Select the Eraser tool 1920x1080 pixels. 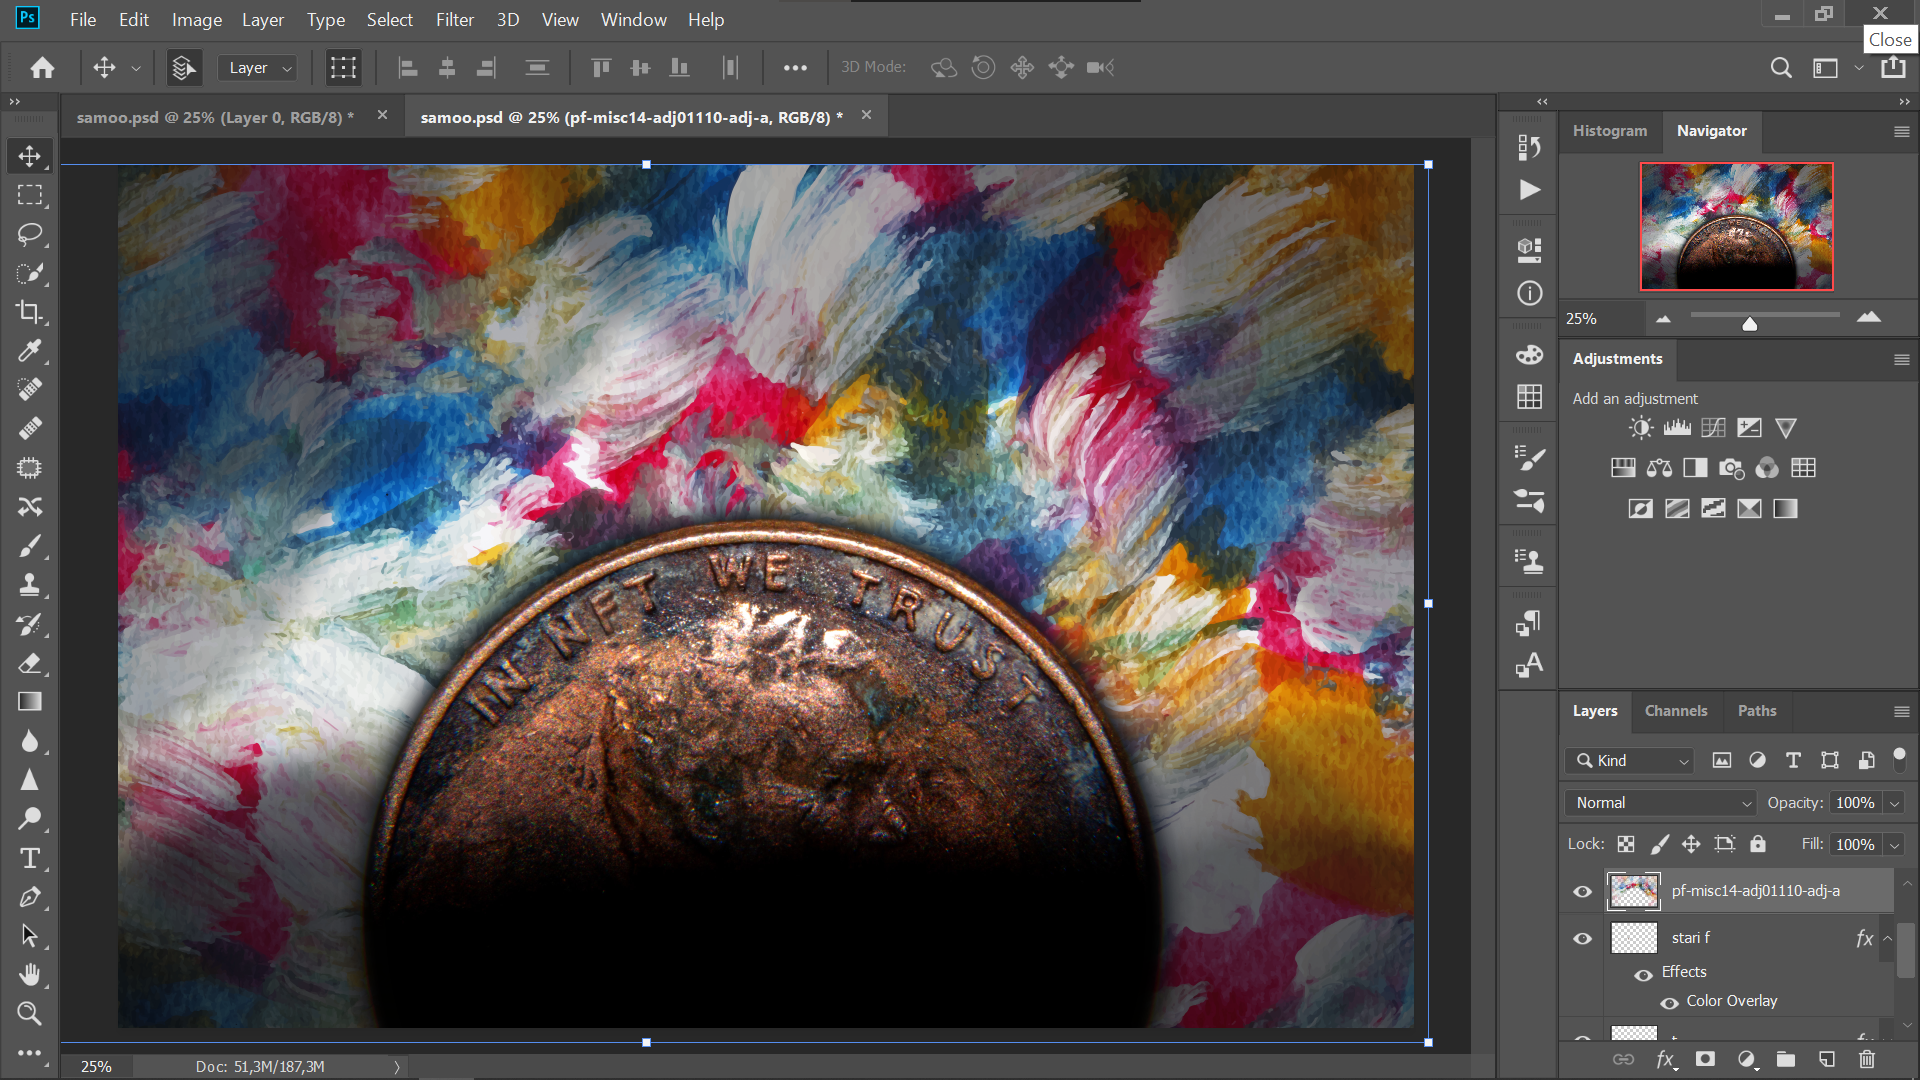[x=29, y=663]
